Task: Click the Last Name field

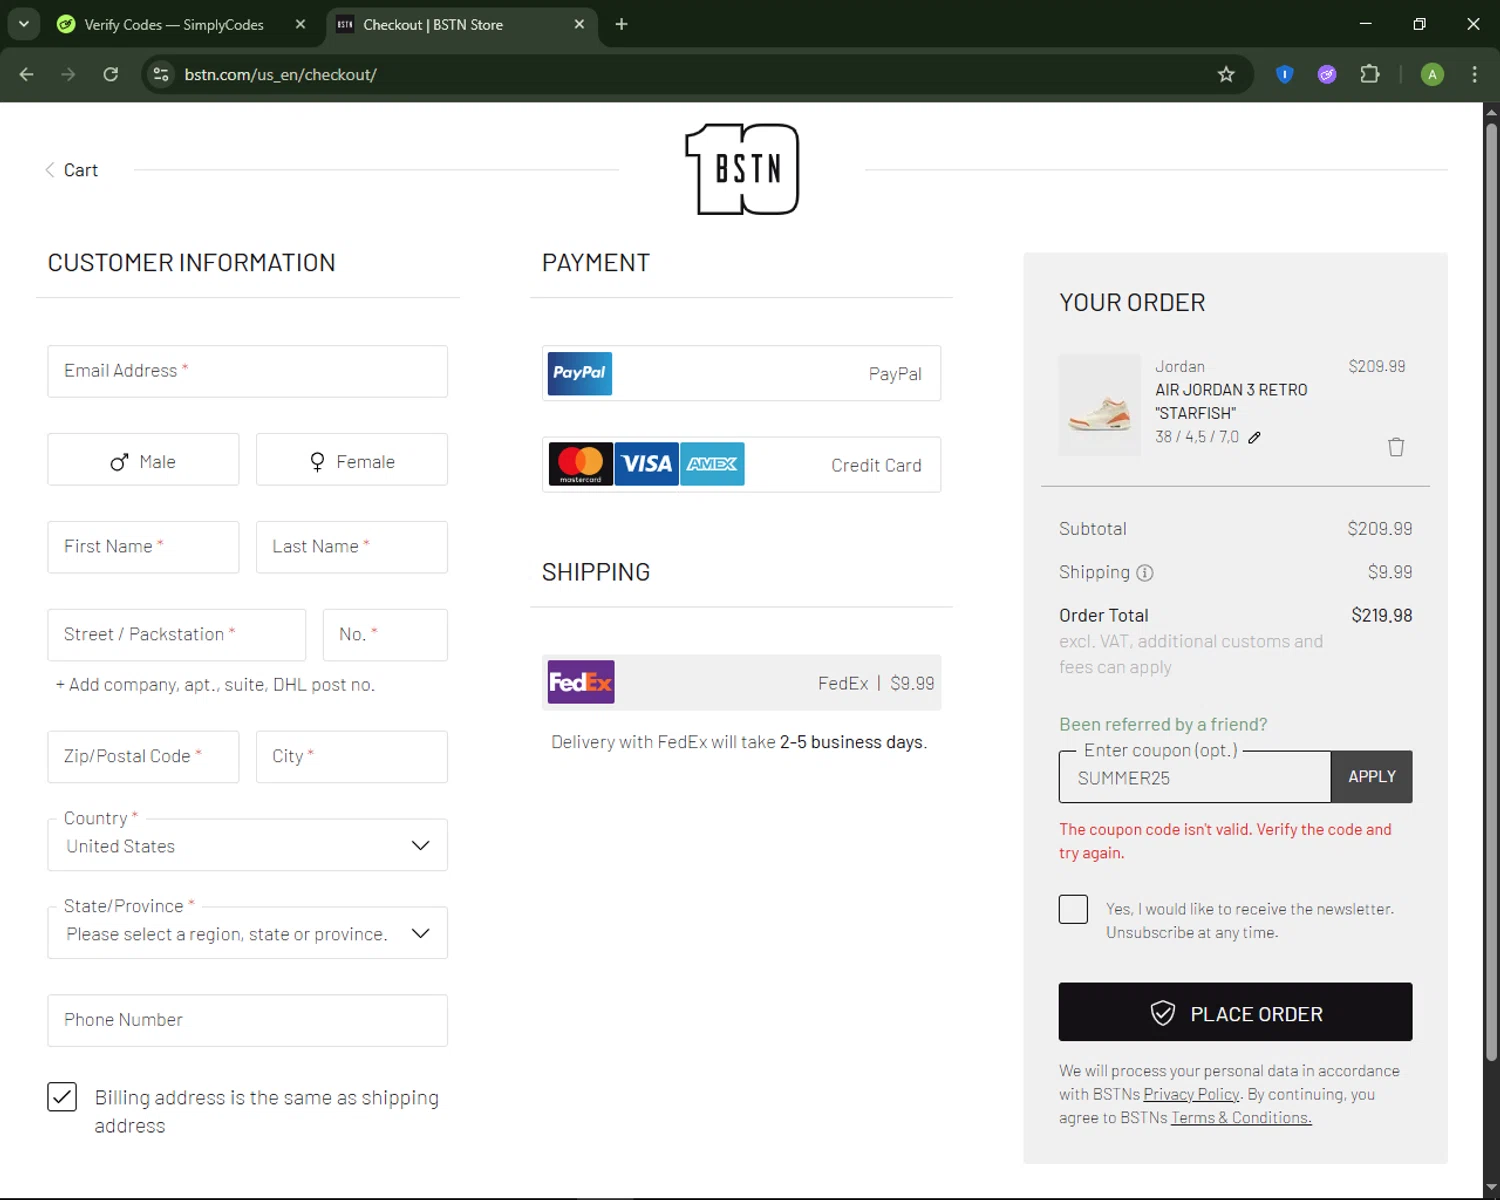Action: click(x=352, y=547)
